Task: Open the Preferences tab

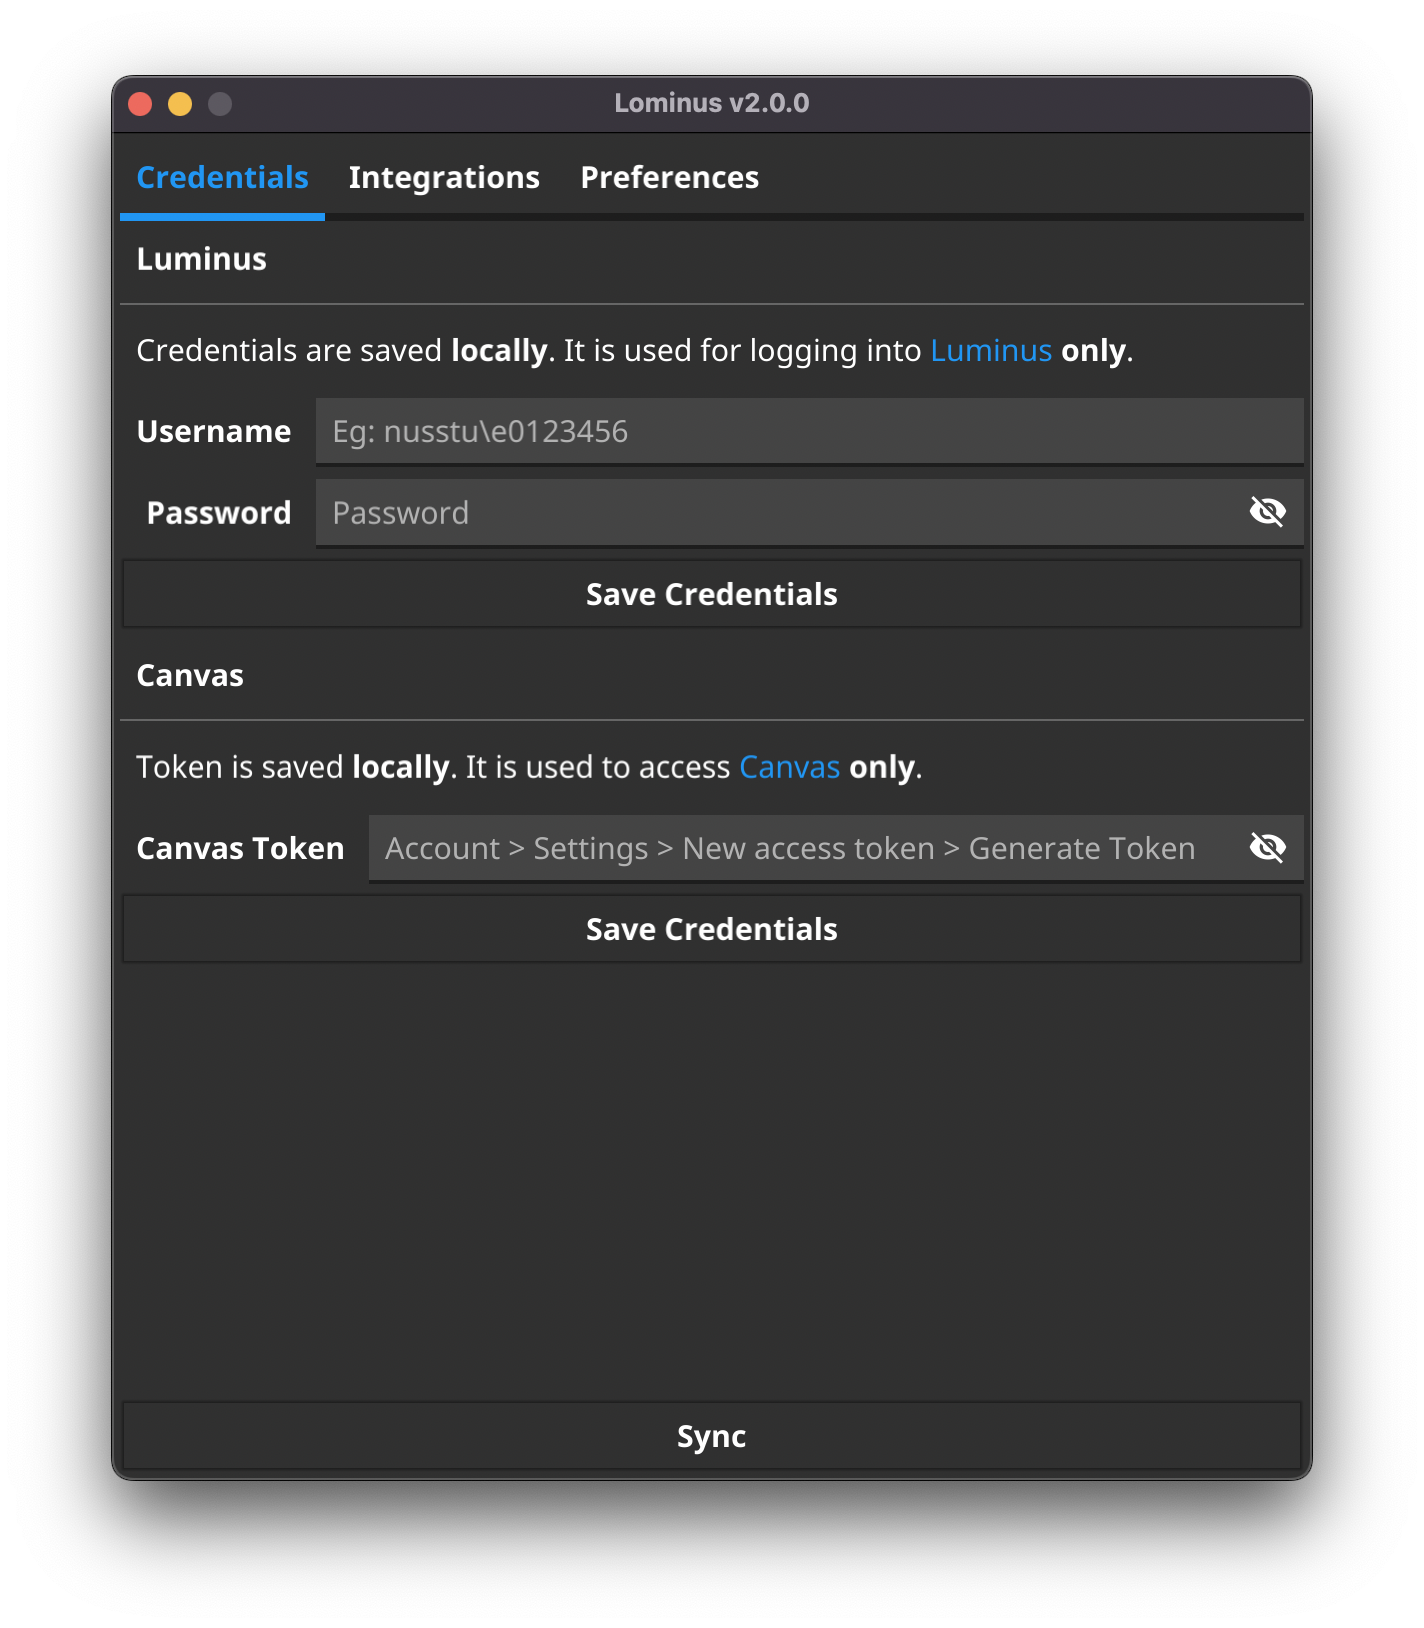Action: tap(669, 177)
